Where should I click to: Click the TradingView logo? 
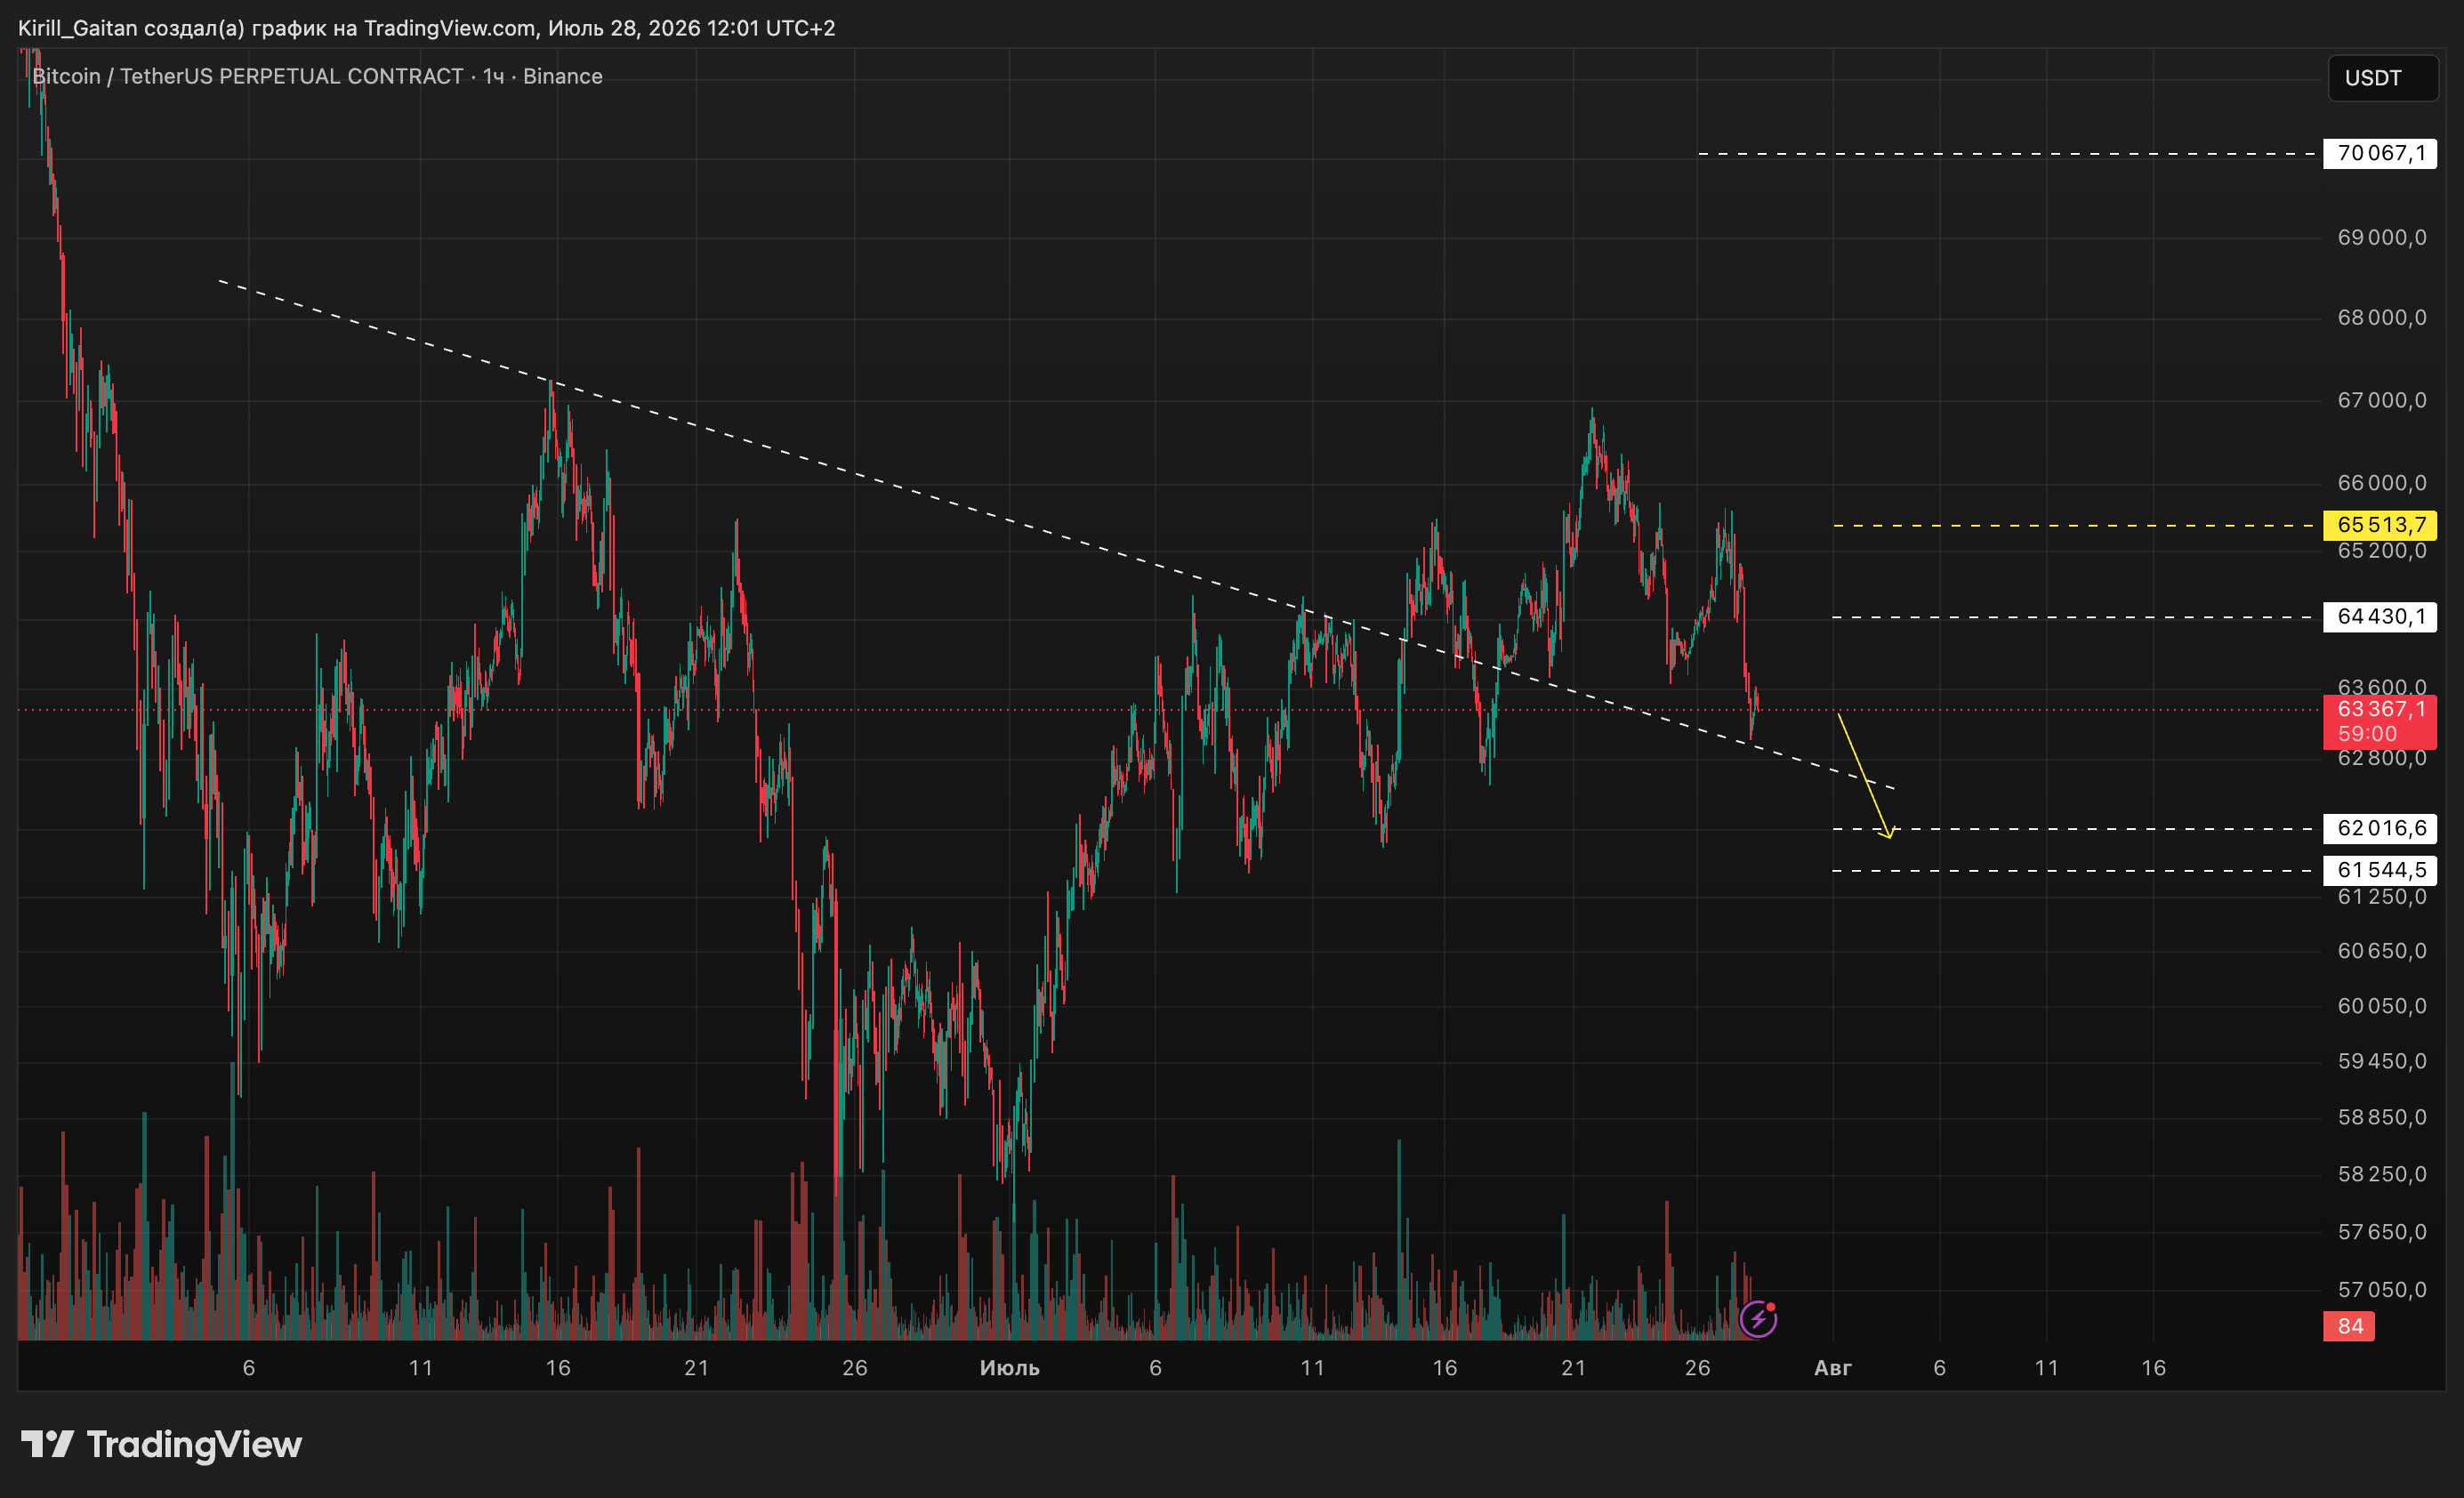click(x=161, y=1444)
